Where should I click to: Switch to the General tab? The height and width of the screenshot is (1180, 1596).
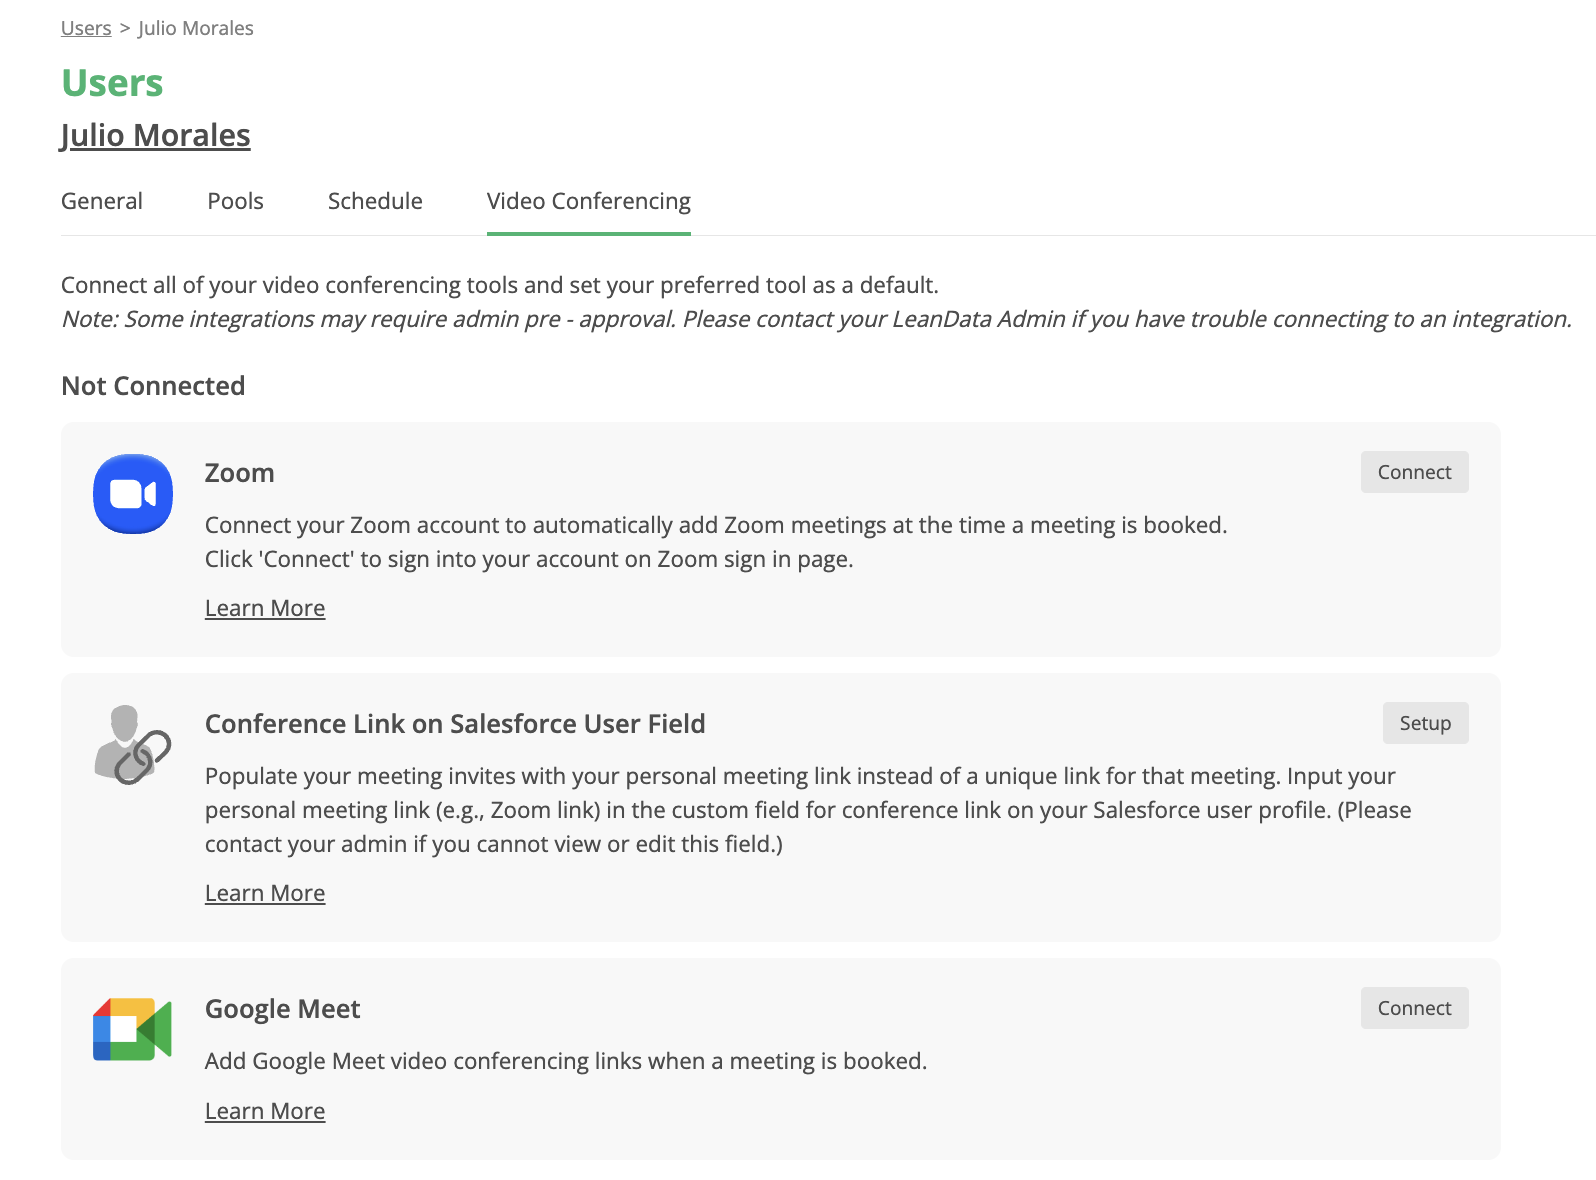tap(102, 201)
